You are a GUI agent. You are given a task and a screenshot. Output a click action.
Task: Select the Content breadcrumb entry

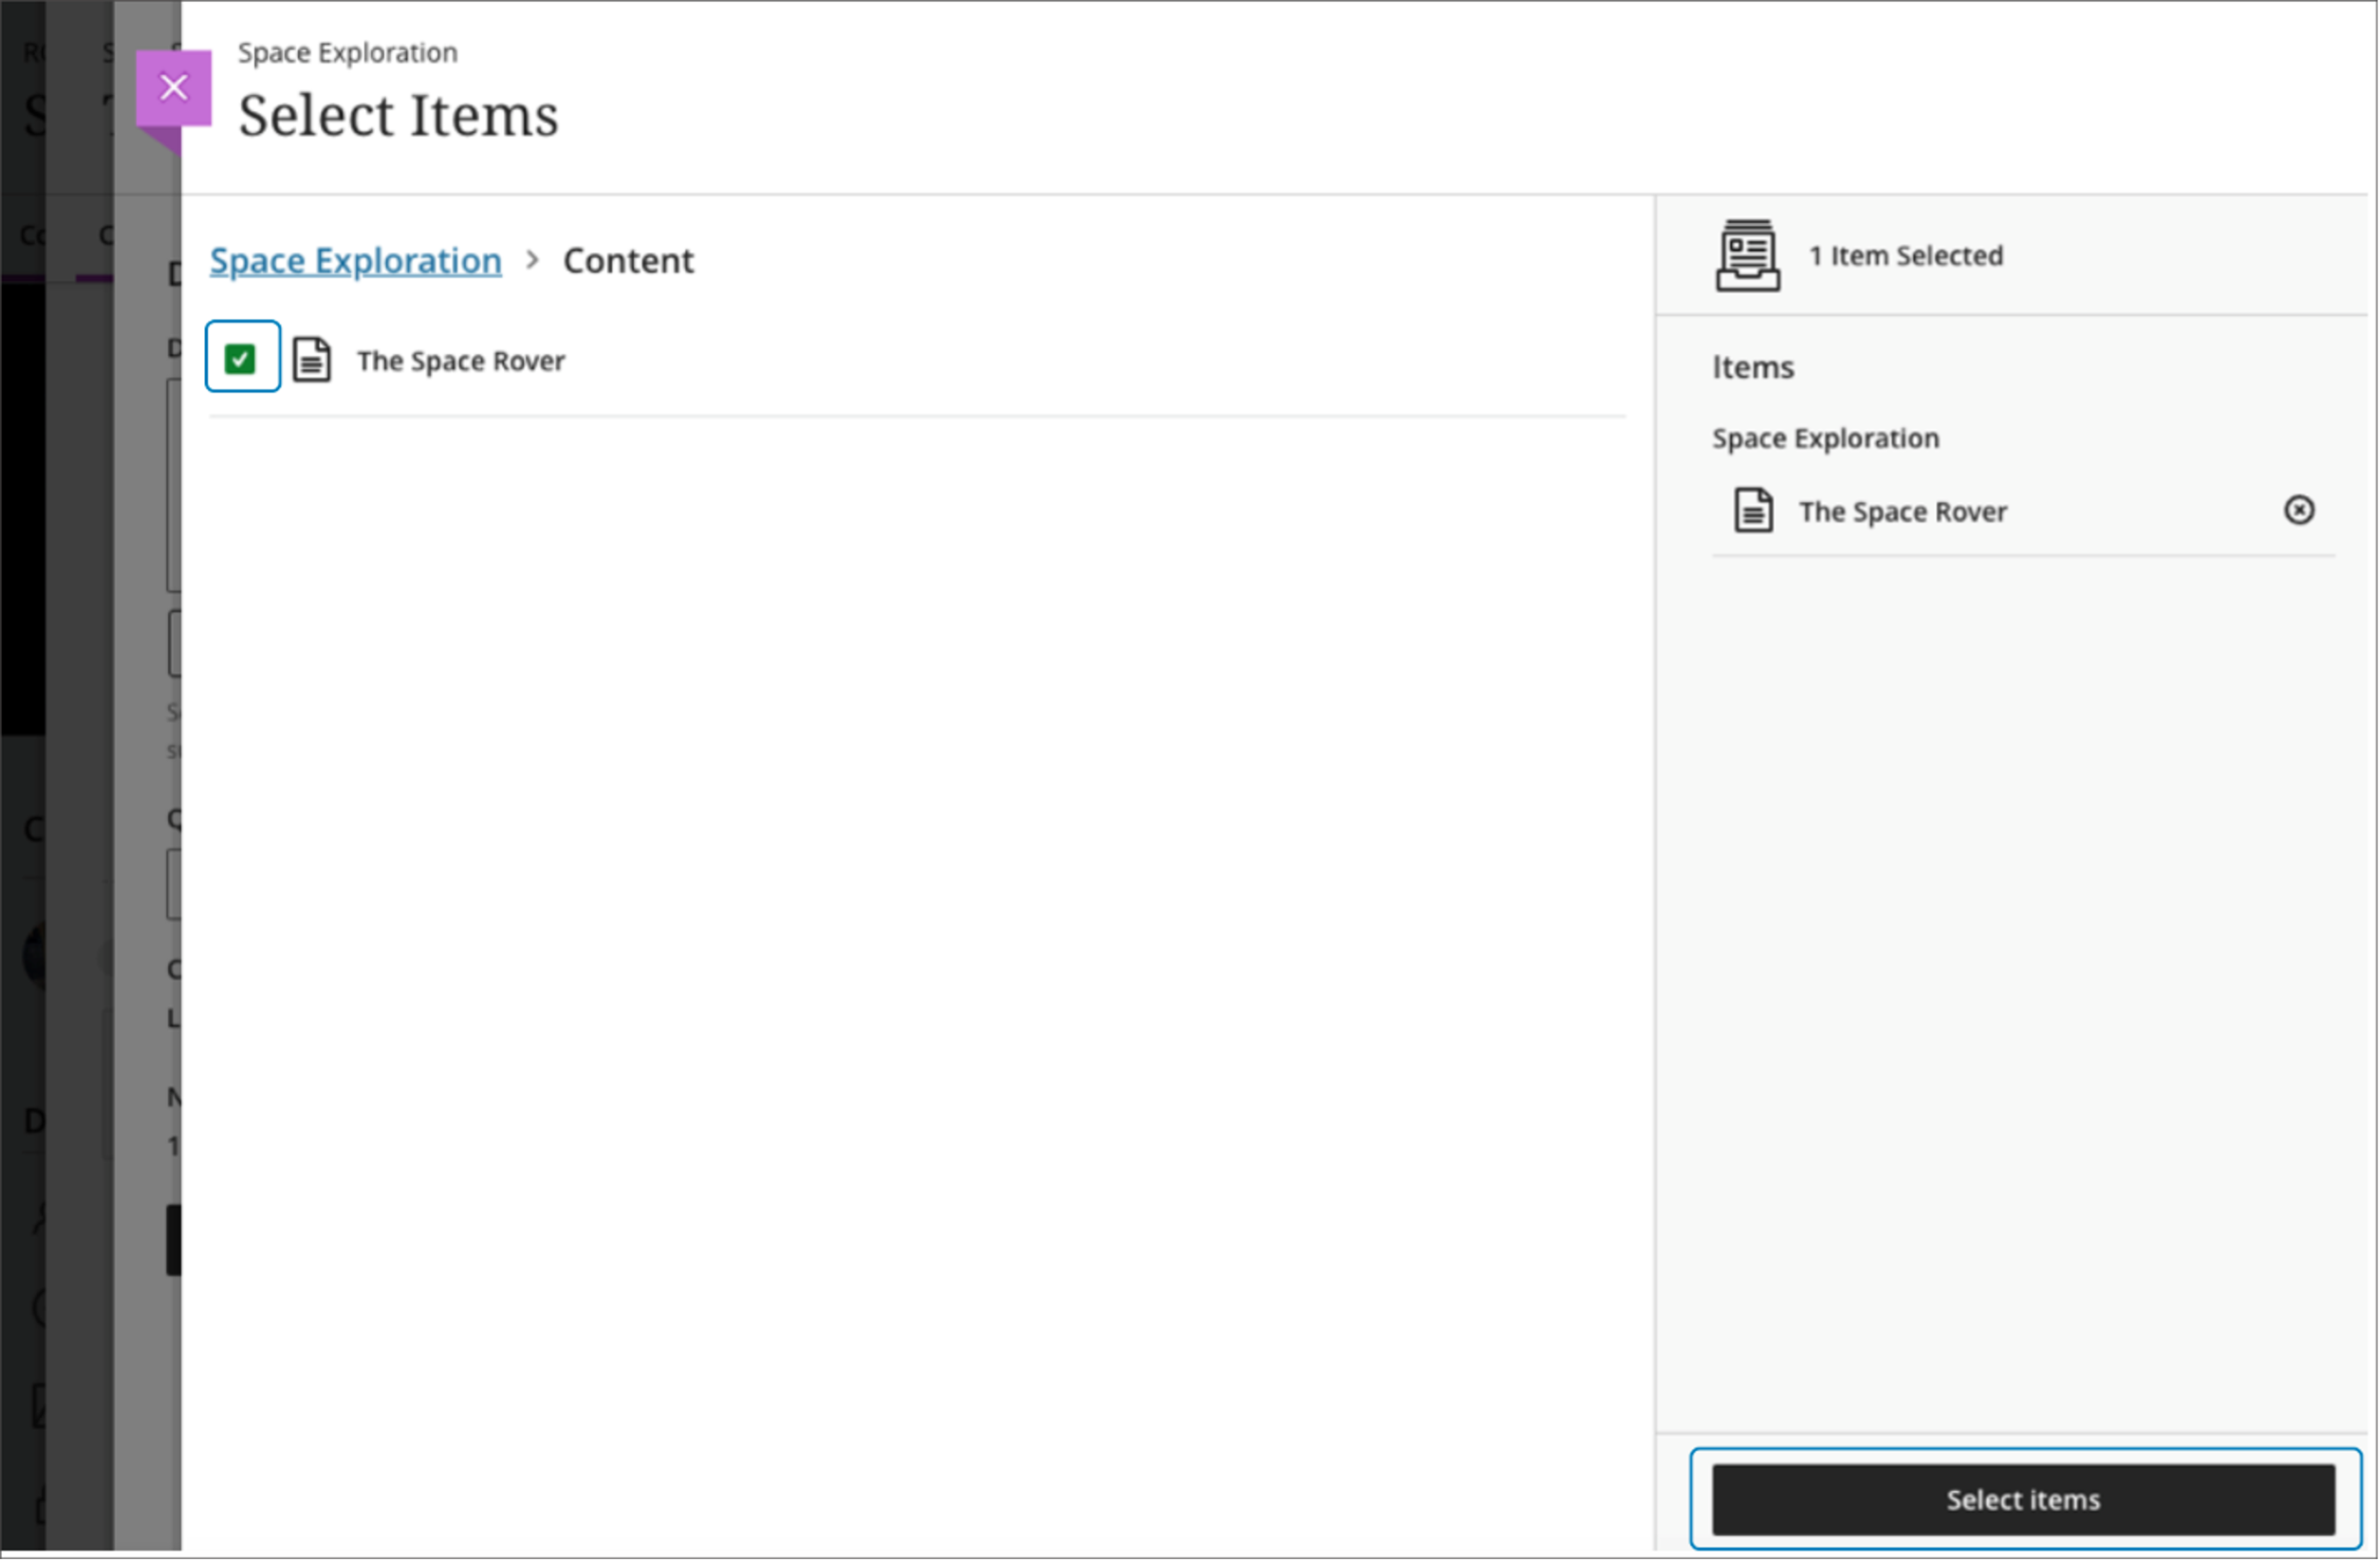tap(628, 260)
